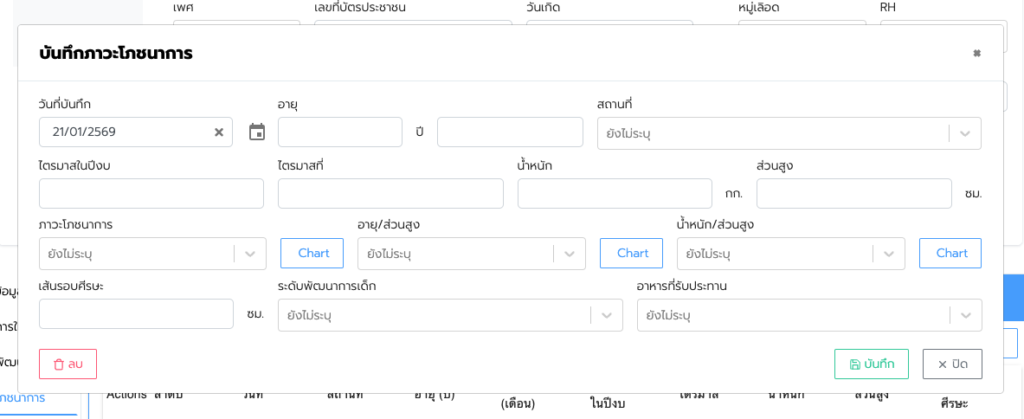Image resolution: width=1024 pixels, height=419 pixels.
Task: Click the red ลบ delete button
Action: [x=68, y=364]
